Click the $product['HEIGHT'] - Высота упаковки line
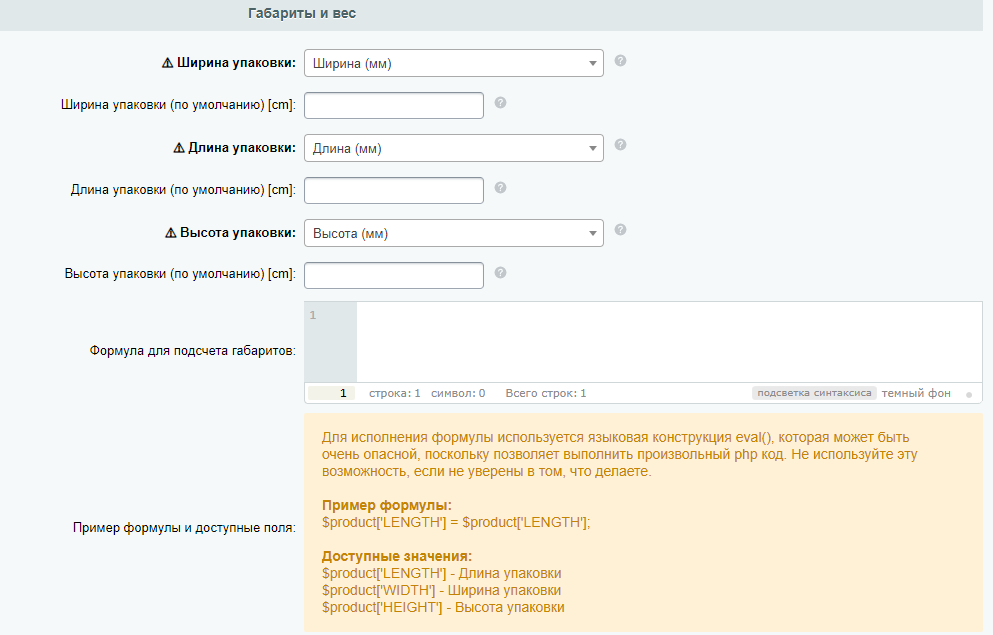 tap(443, 608)
